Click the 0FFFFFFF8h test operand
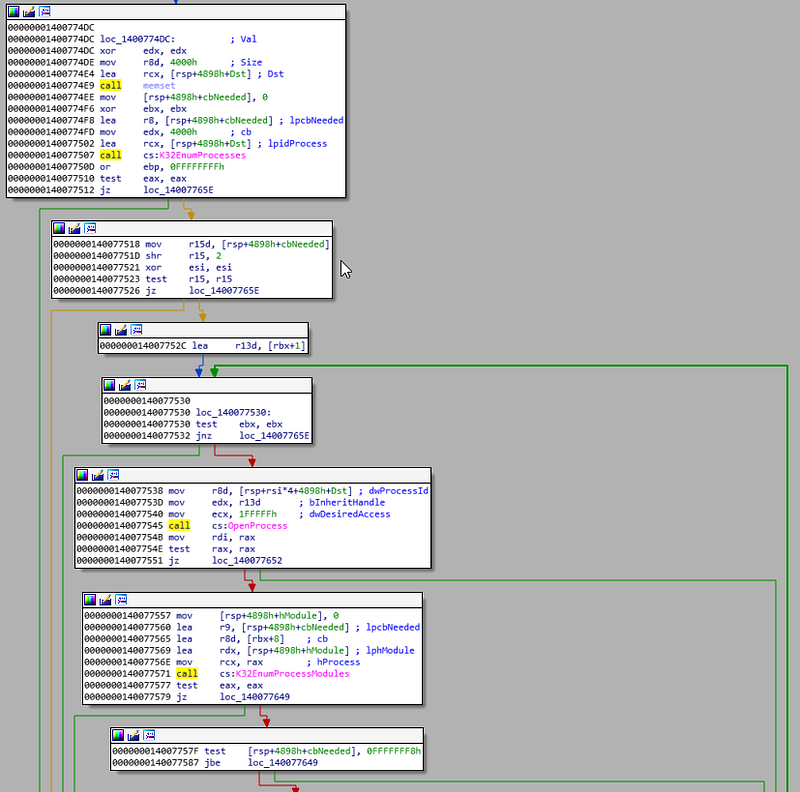Image resolution: width=800 pixels, height=792 pixels. click(x=393, y=751)
